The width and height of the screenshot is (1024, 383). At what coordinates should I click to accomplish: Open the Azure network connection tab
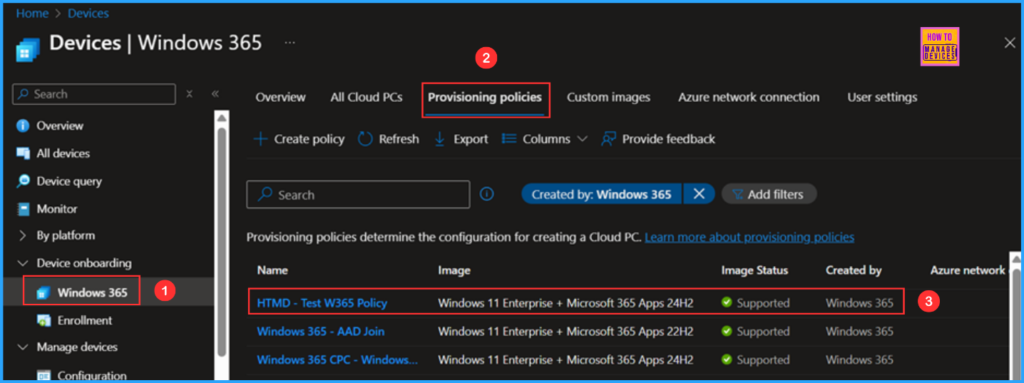pos(748,97)
